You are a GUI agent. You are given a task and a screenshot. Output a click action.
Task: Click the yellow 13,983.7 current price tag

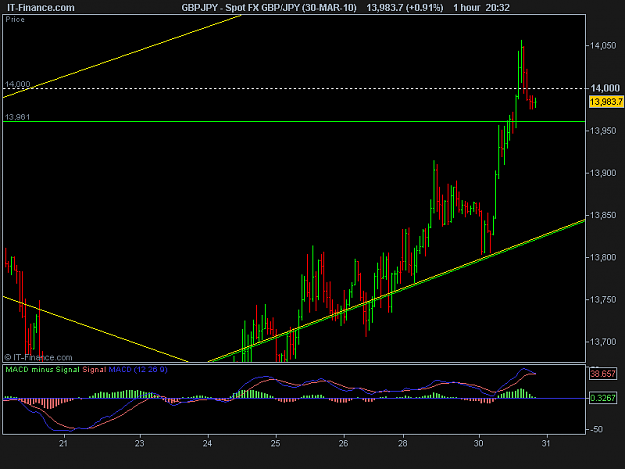click(606, 102)
